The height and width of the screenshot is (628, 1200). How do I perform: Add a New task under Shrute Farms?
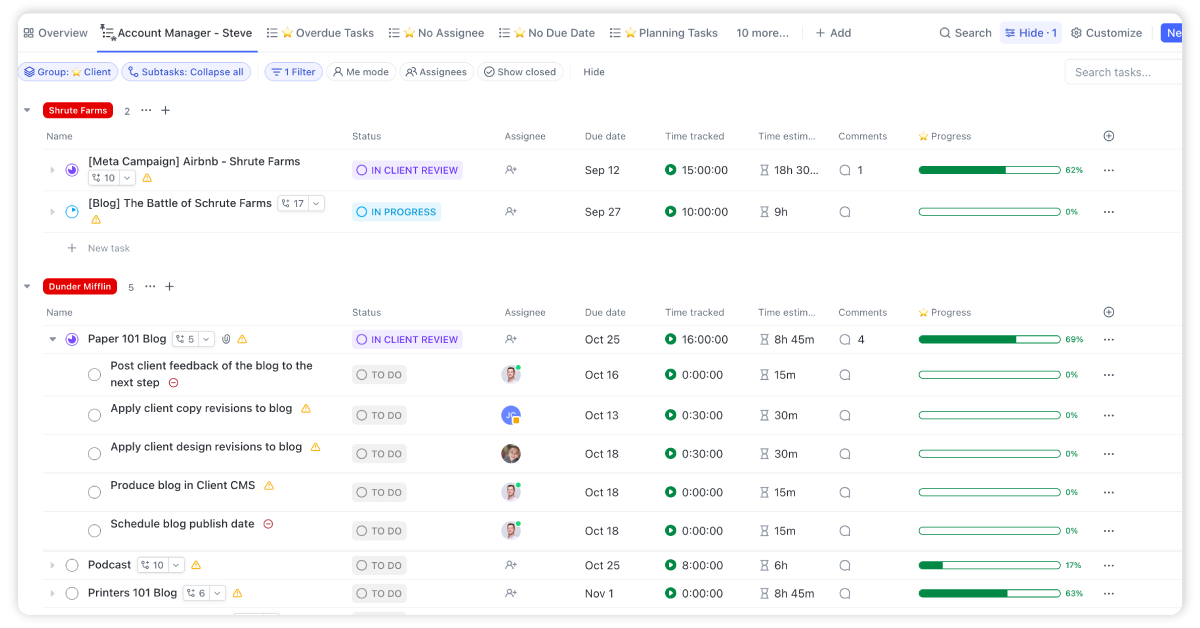point(98,247)
